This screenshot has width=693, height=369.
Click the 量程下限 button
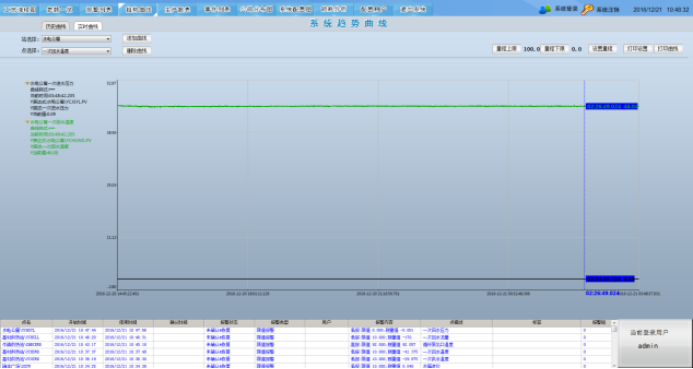(555, 49)
